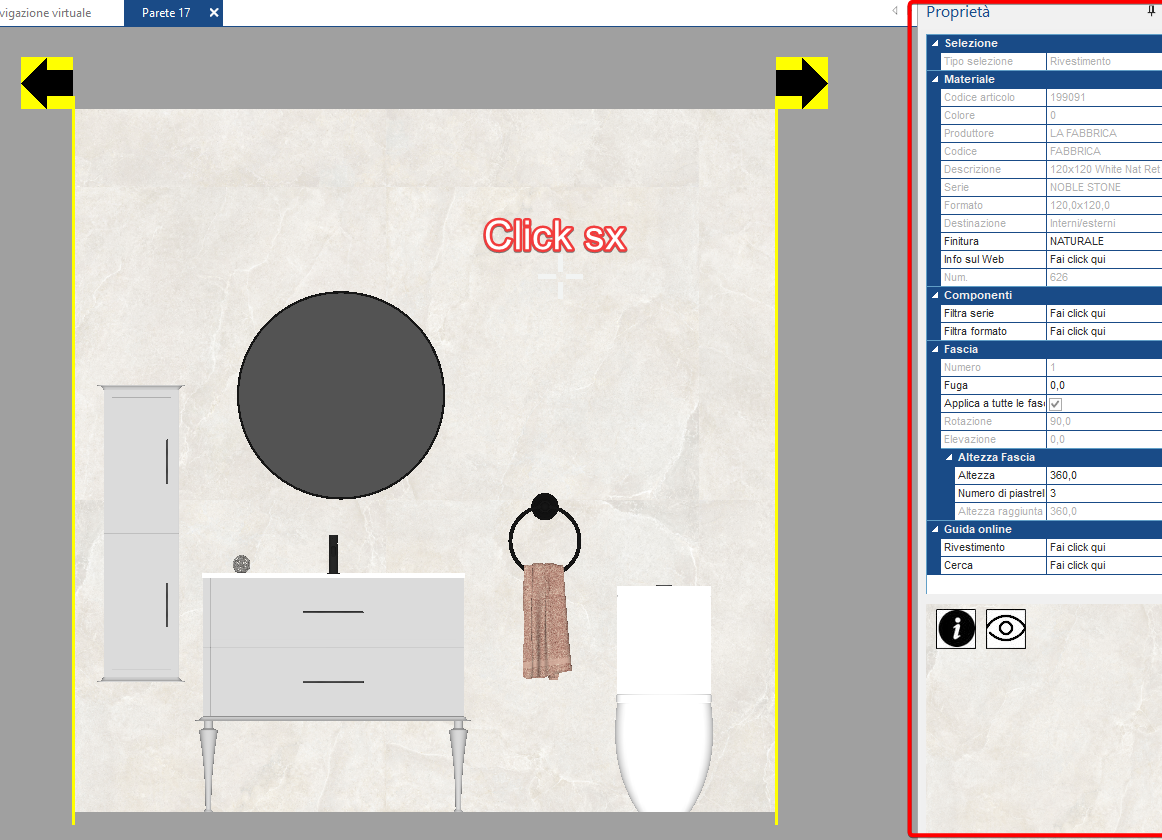
Task: Collapse the Guida online section
Action: [935, 529]
